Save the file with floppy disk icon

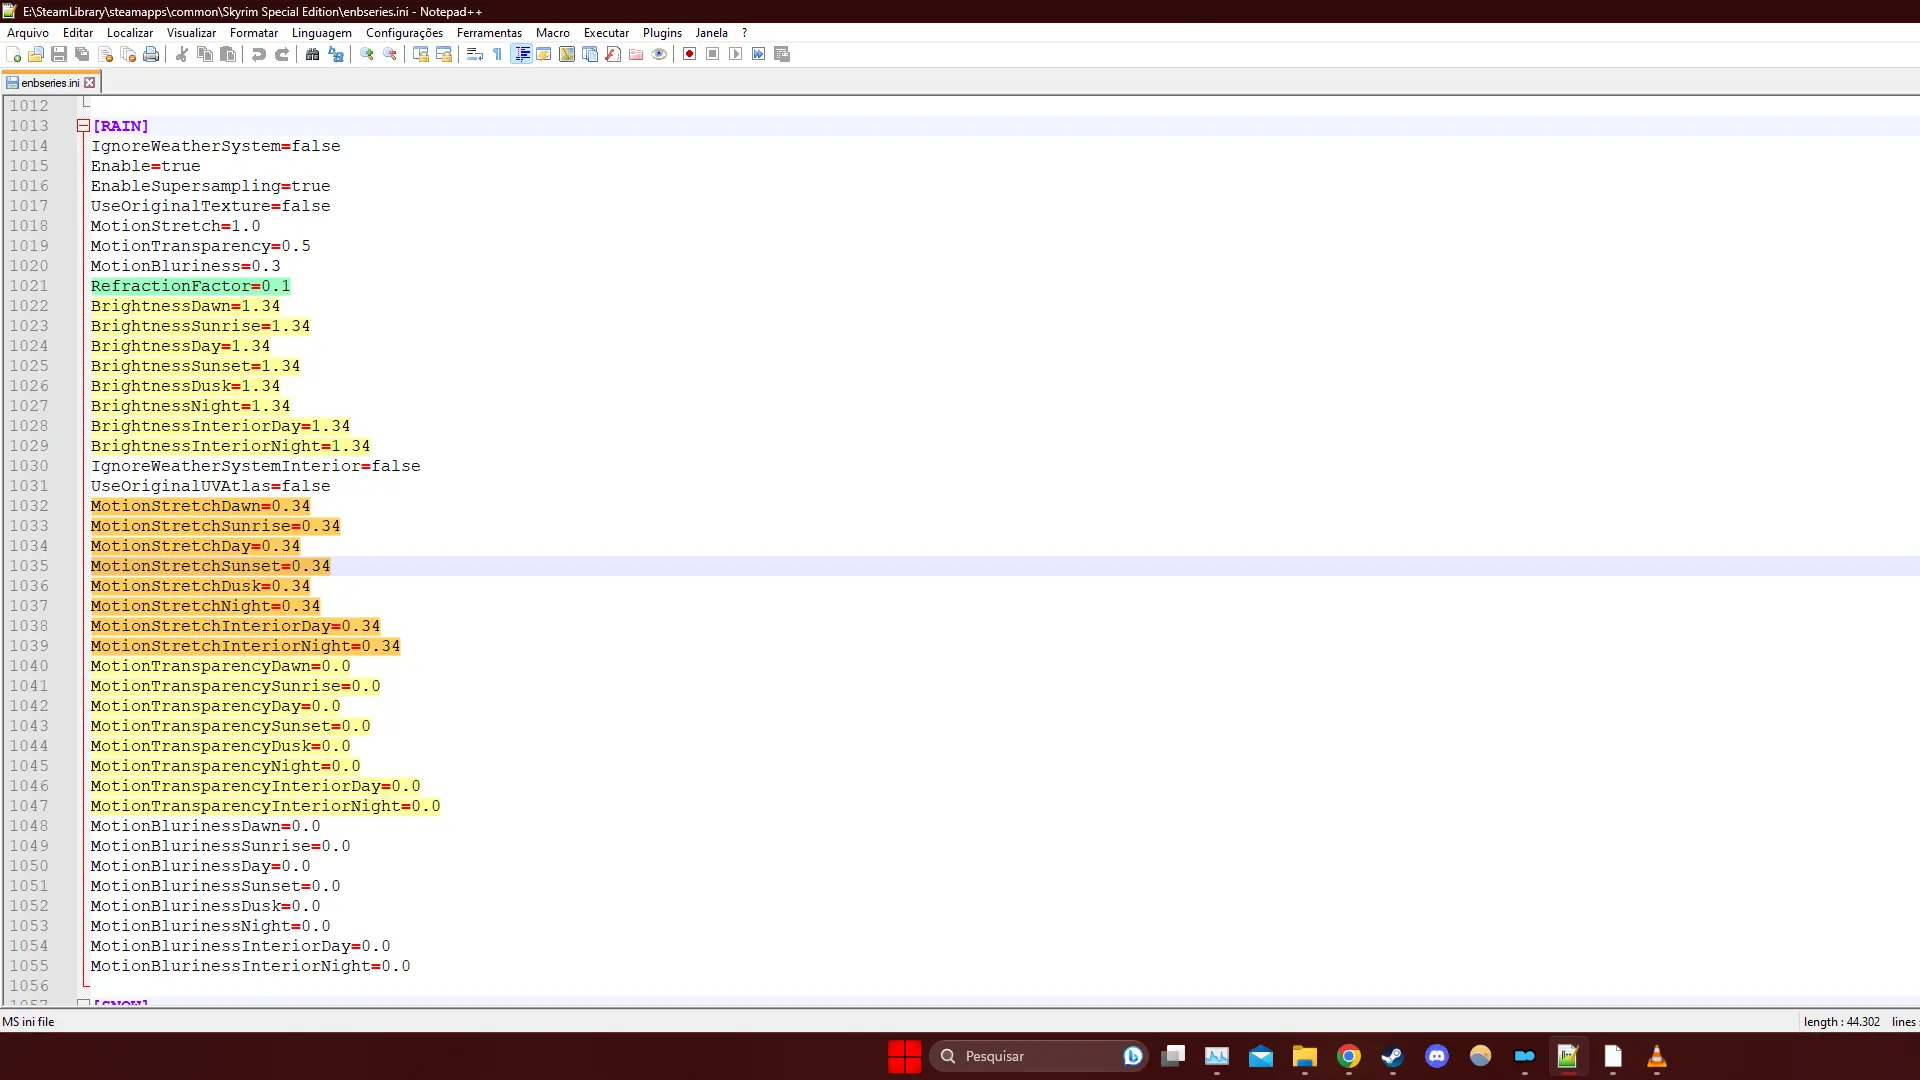pyautogui.click(x=59, y=54)
